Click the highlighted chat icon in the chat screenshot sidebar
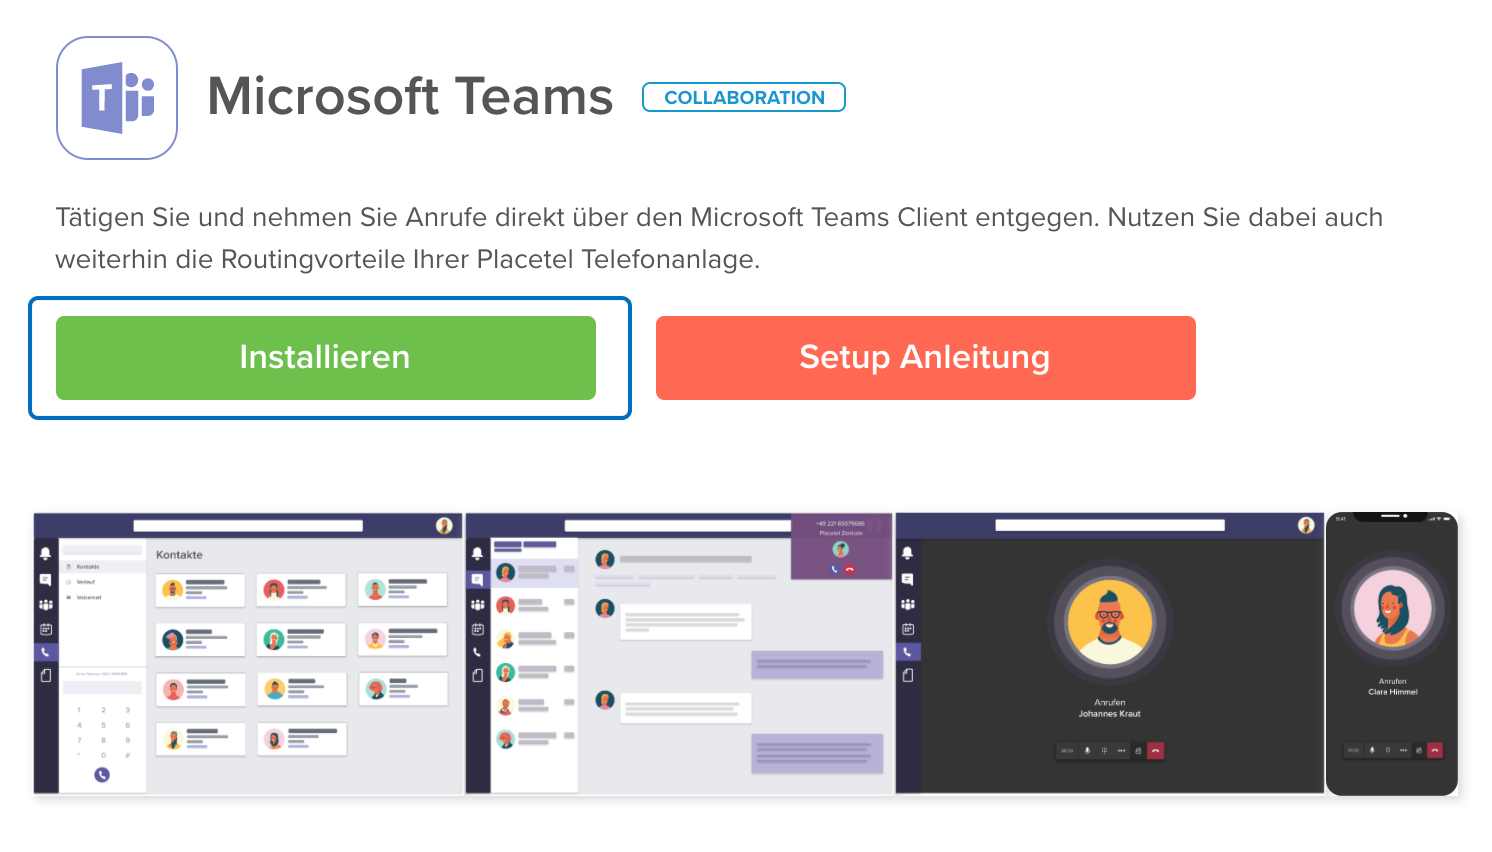 (x=477, y=579)
